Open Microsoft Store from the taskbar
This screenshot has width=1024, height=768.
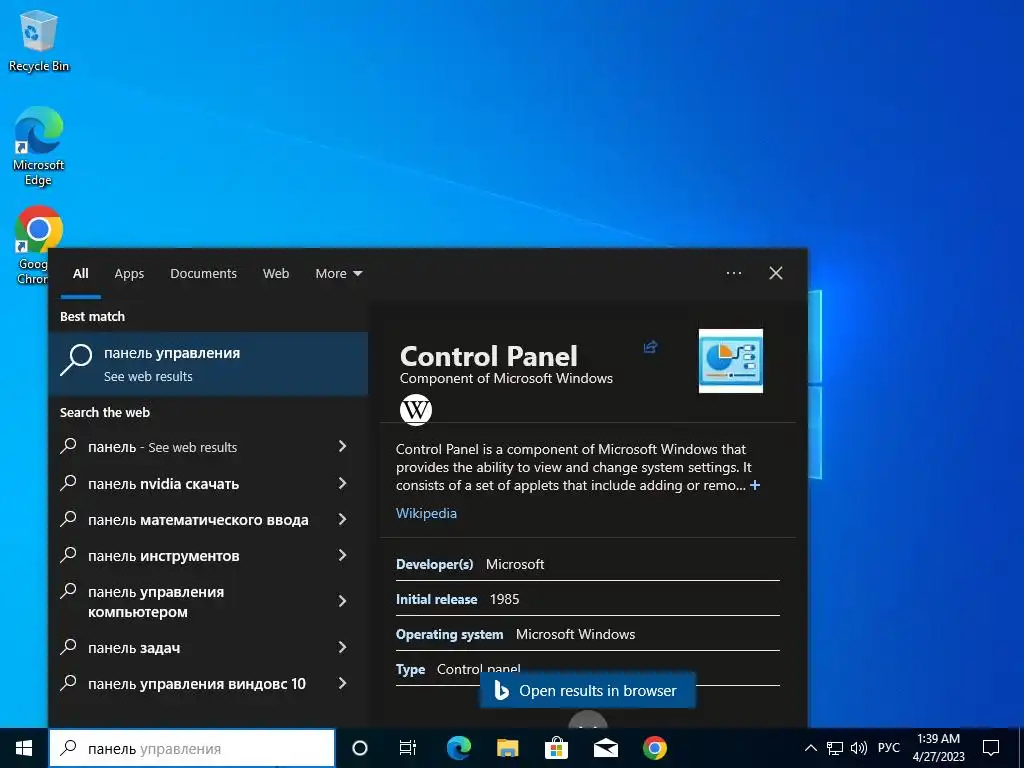(556, 748)
